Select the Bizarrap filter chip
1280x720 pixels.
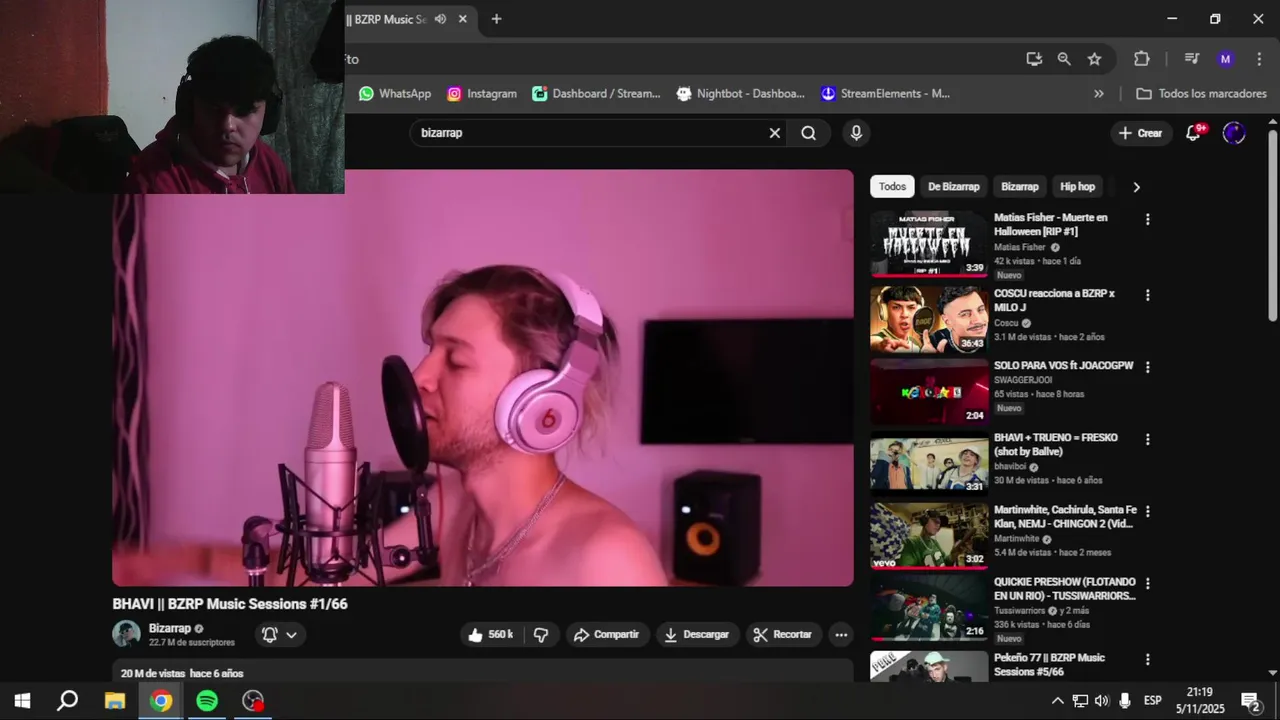pos(1019,187)
